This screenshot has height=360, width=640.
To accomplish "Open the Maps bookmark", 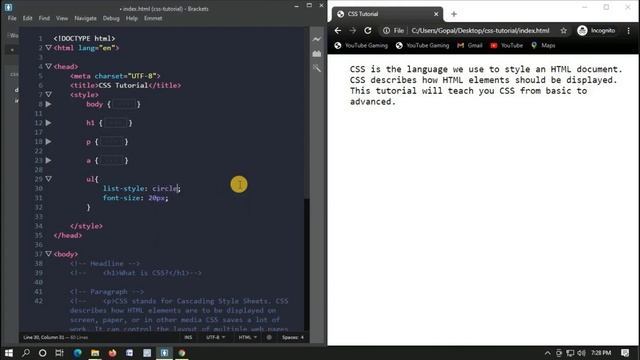I will [x=543, y=46].
